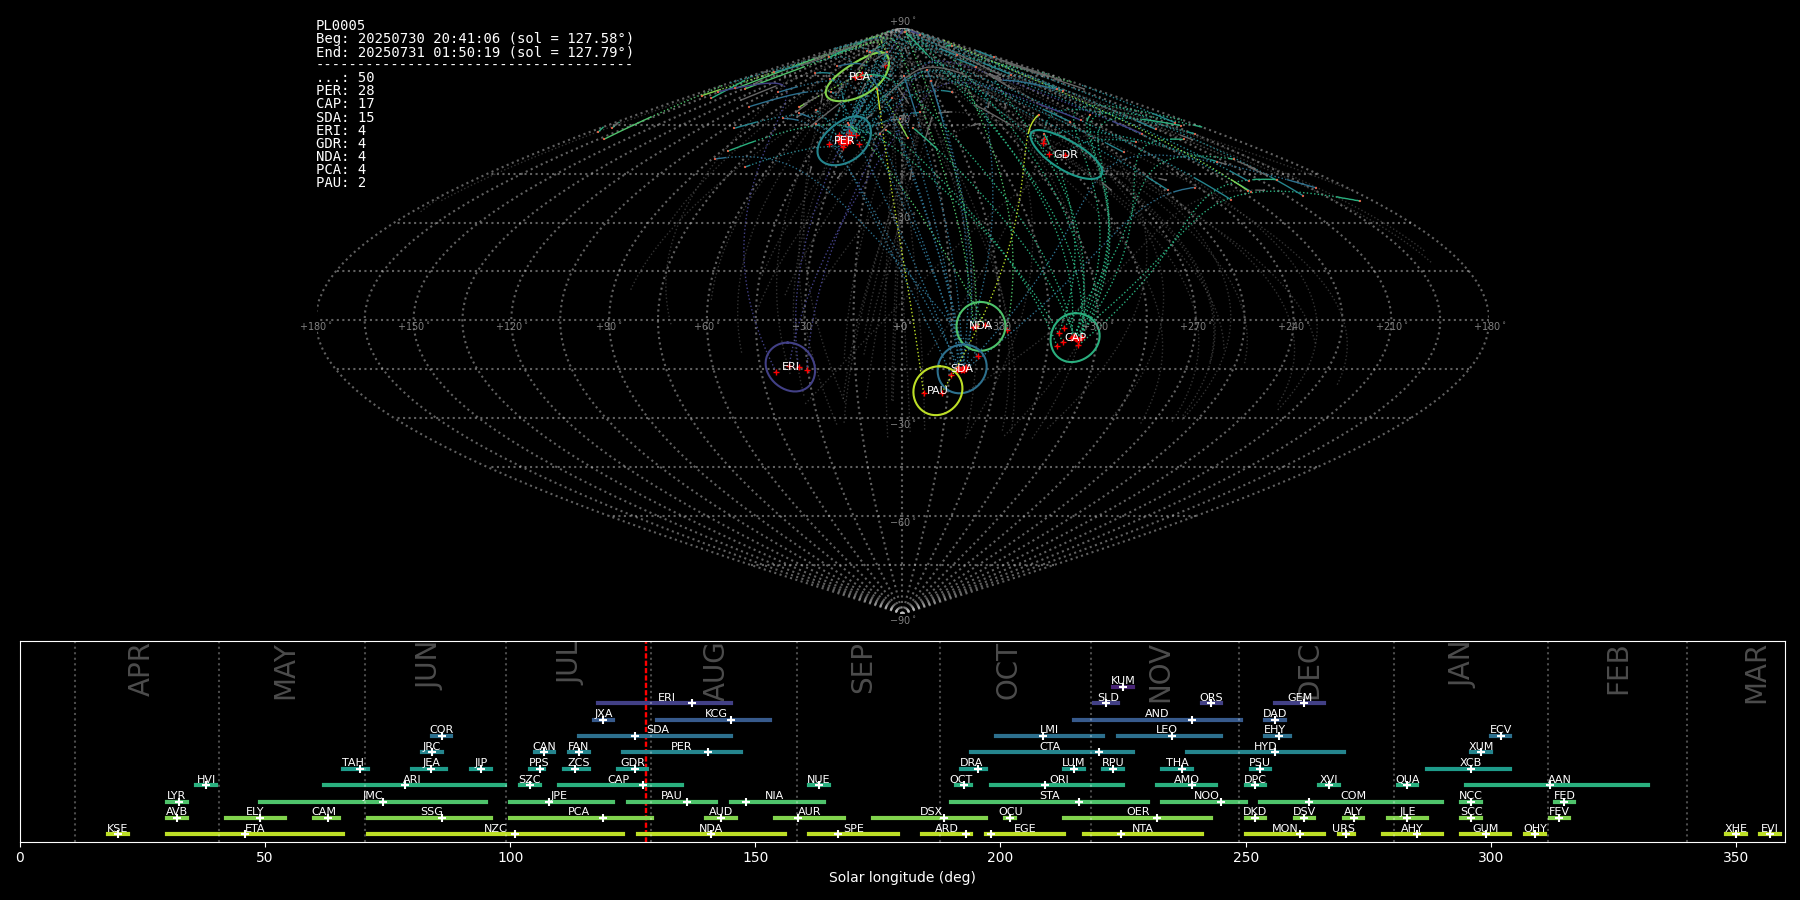Click the LYR shower label in the timeline
1800x900 pixels.
point(176,796)
